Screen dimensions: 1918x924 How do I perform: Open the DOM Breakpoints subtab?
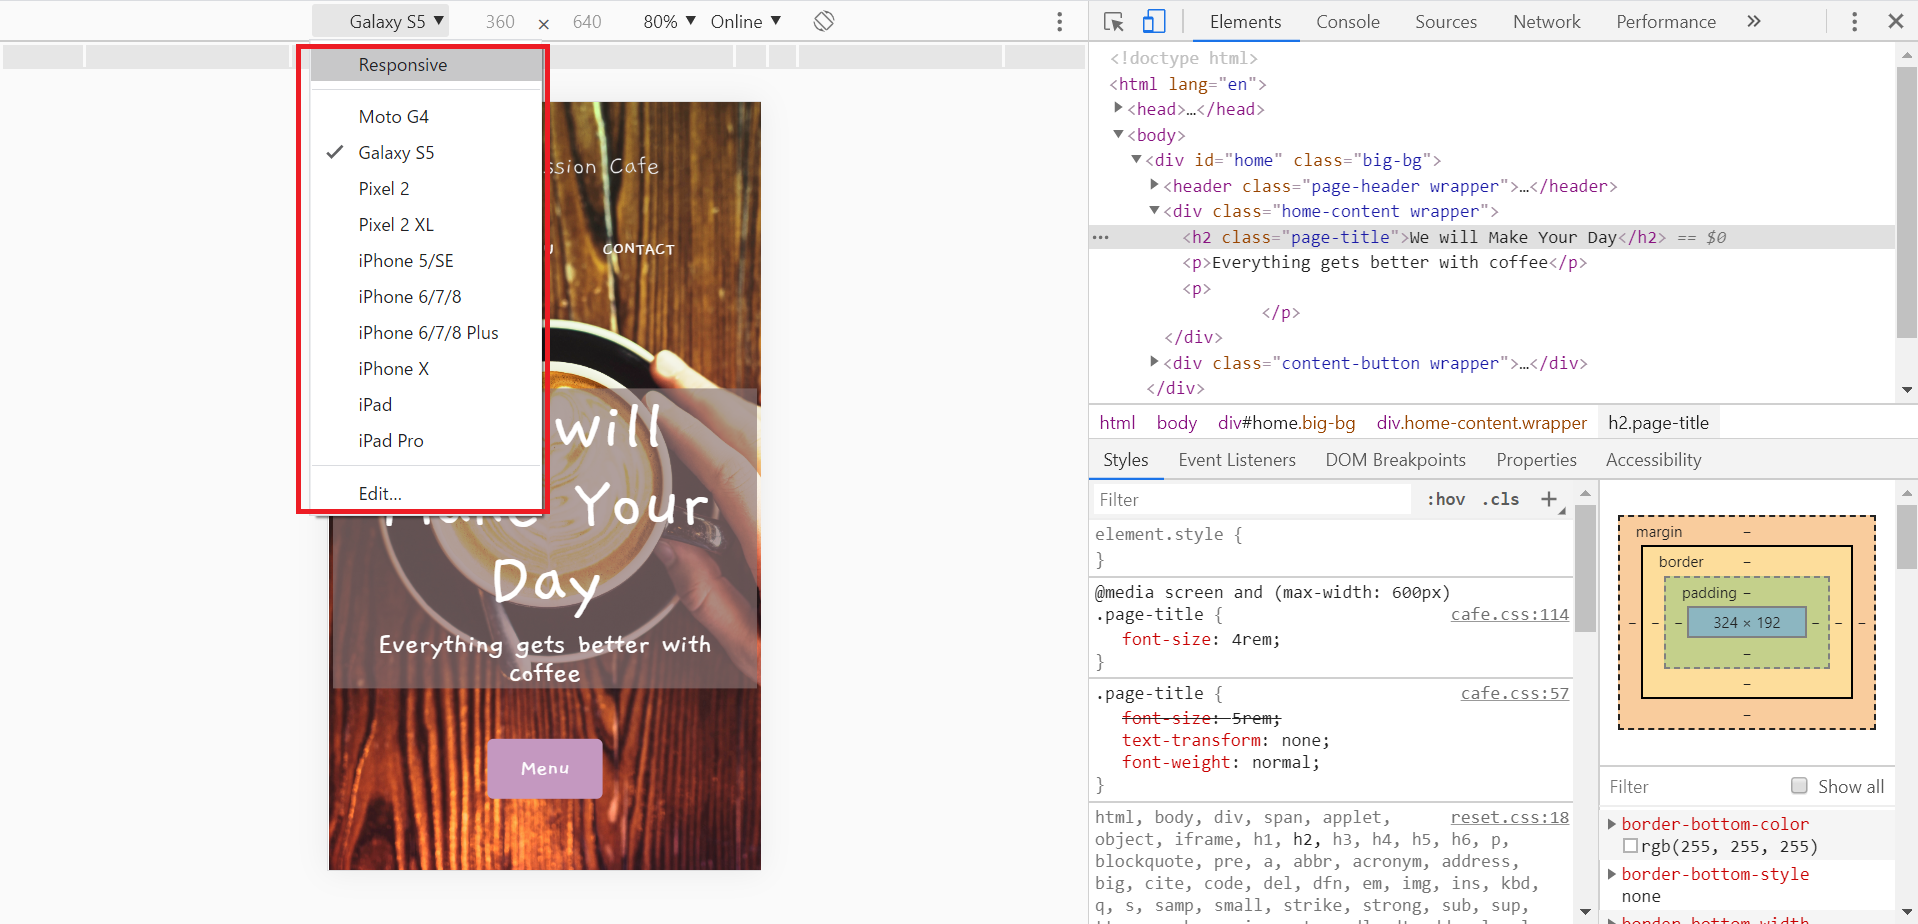pos(1396,460)
